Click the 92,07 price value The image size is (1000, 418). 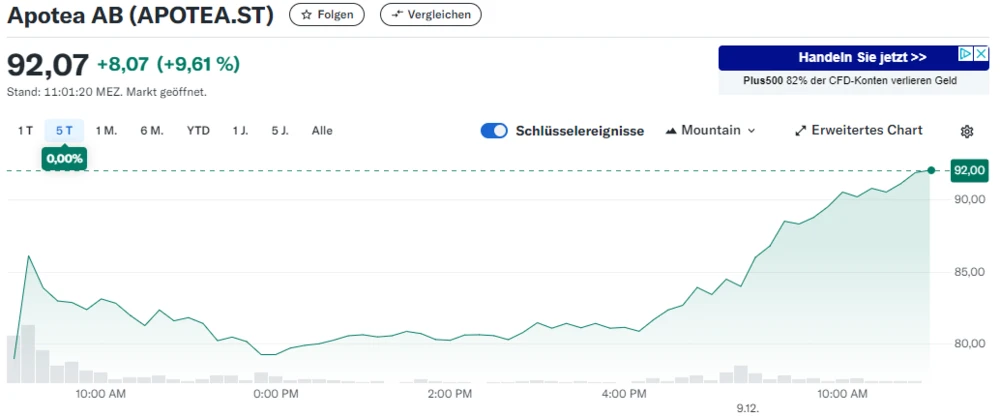click(48, 65)
